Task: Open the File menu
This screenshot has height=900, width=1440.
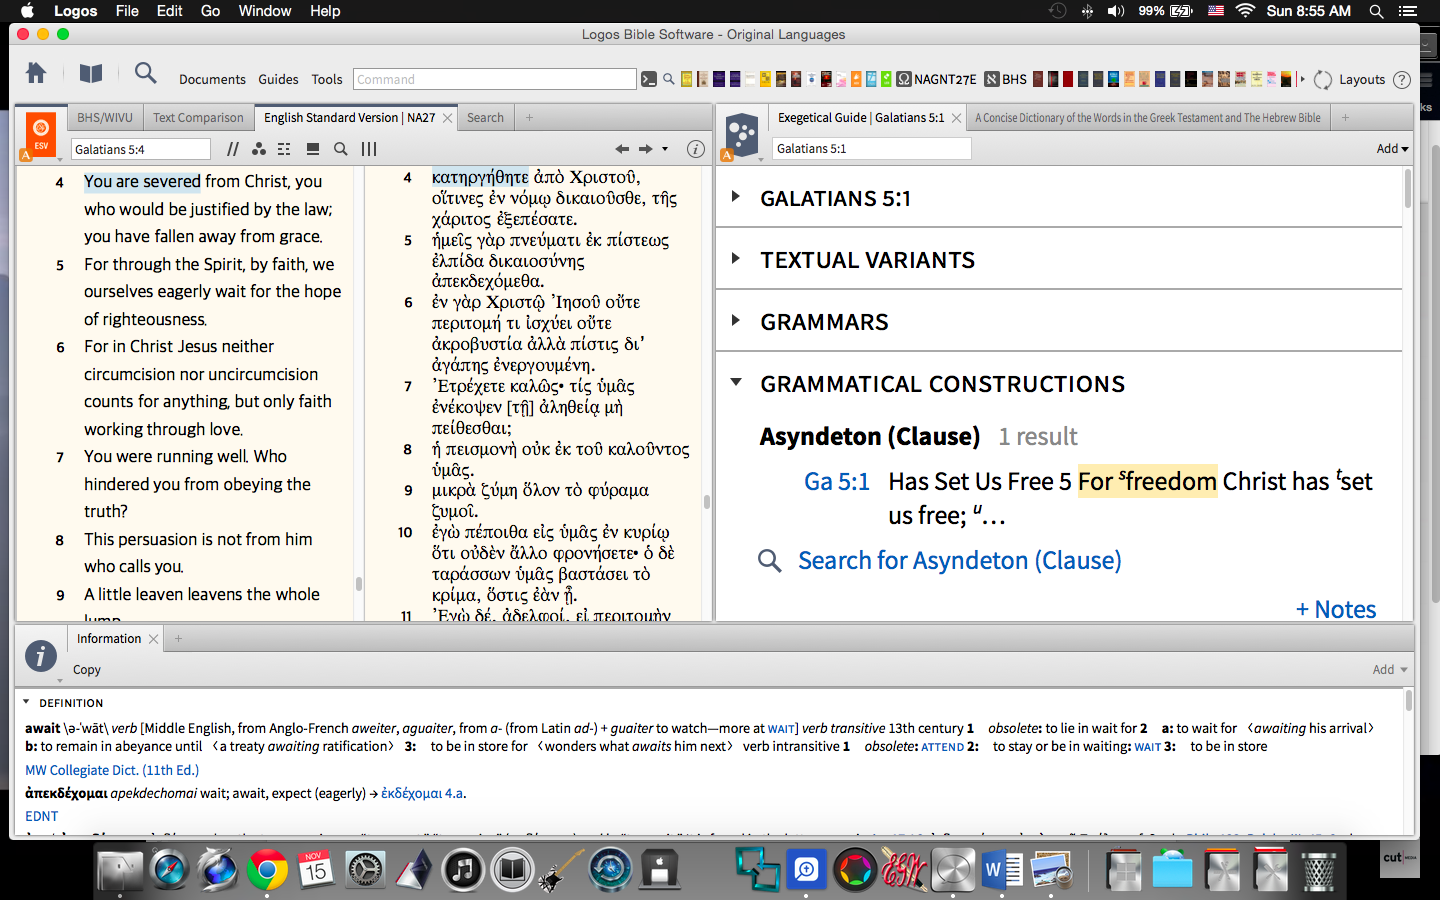Action: pyautogui.click(x=127, y=11)
